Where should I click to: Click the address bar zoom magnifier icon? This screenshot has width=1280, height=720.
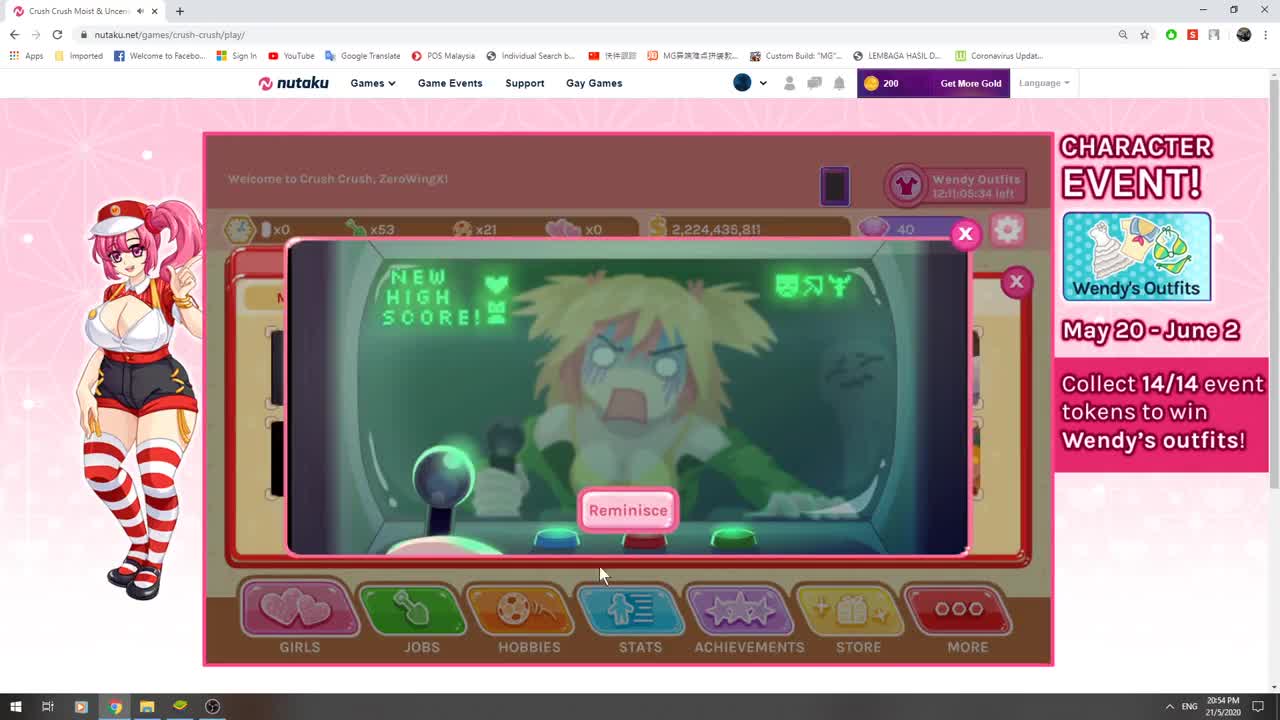tap(1123, 34)
